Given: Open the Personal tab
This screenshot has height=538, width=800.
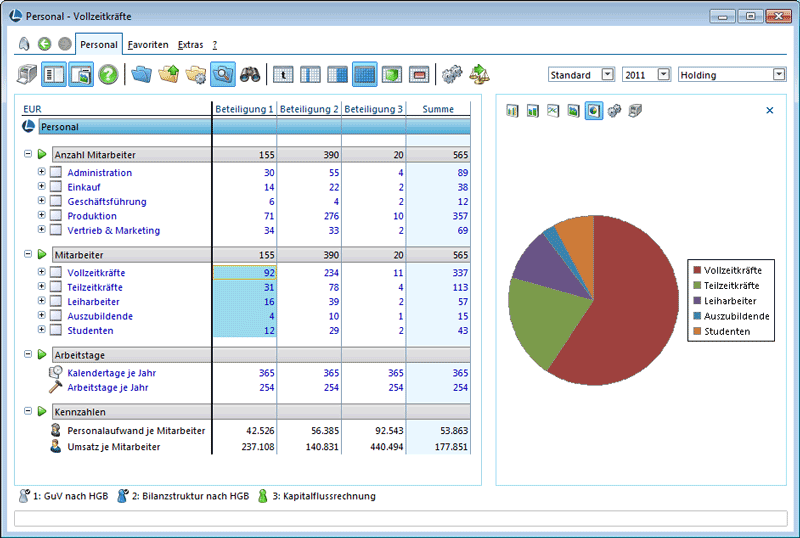Looking at the screenshot, I should [98, 44].
